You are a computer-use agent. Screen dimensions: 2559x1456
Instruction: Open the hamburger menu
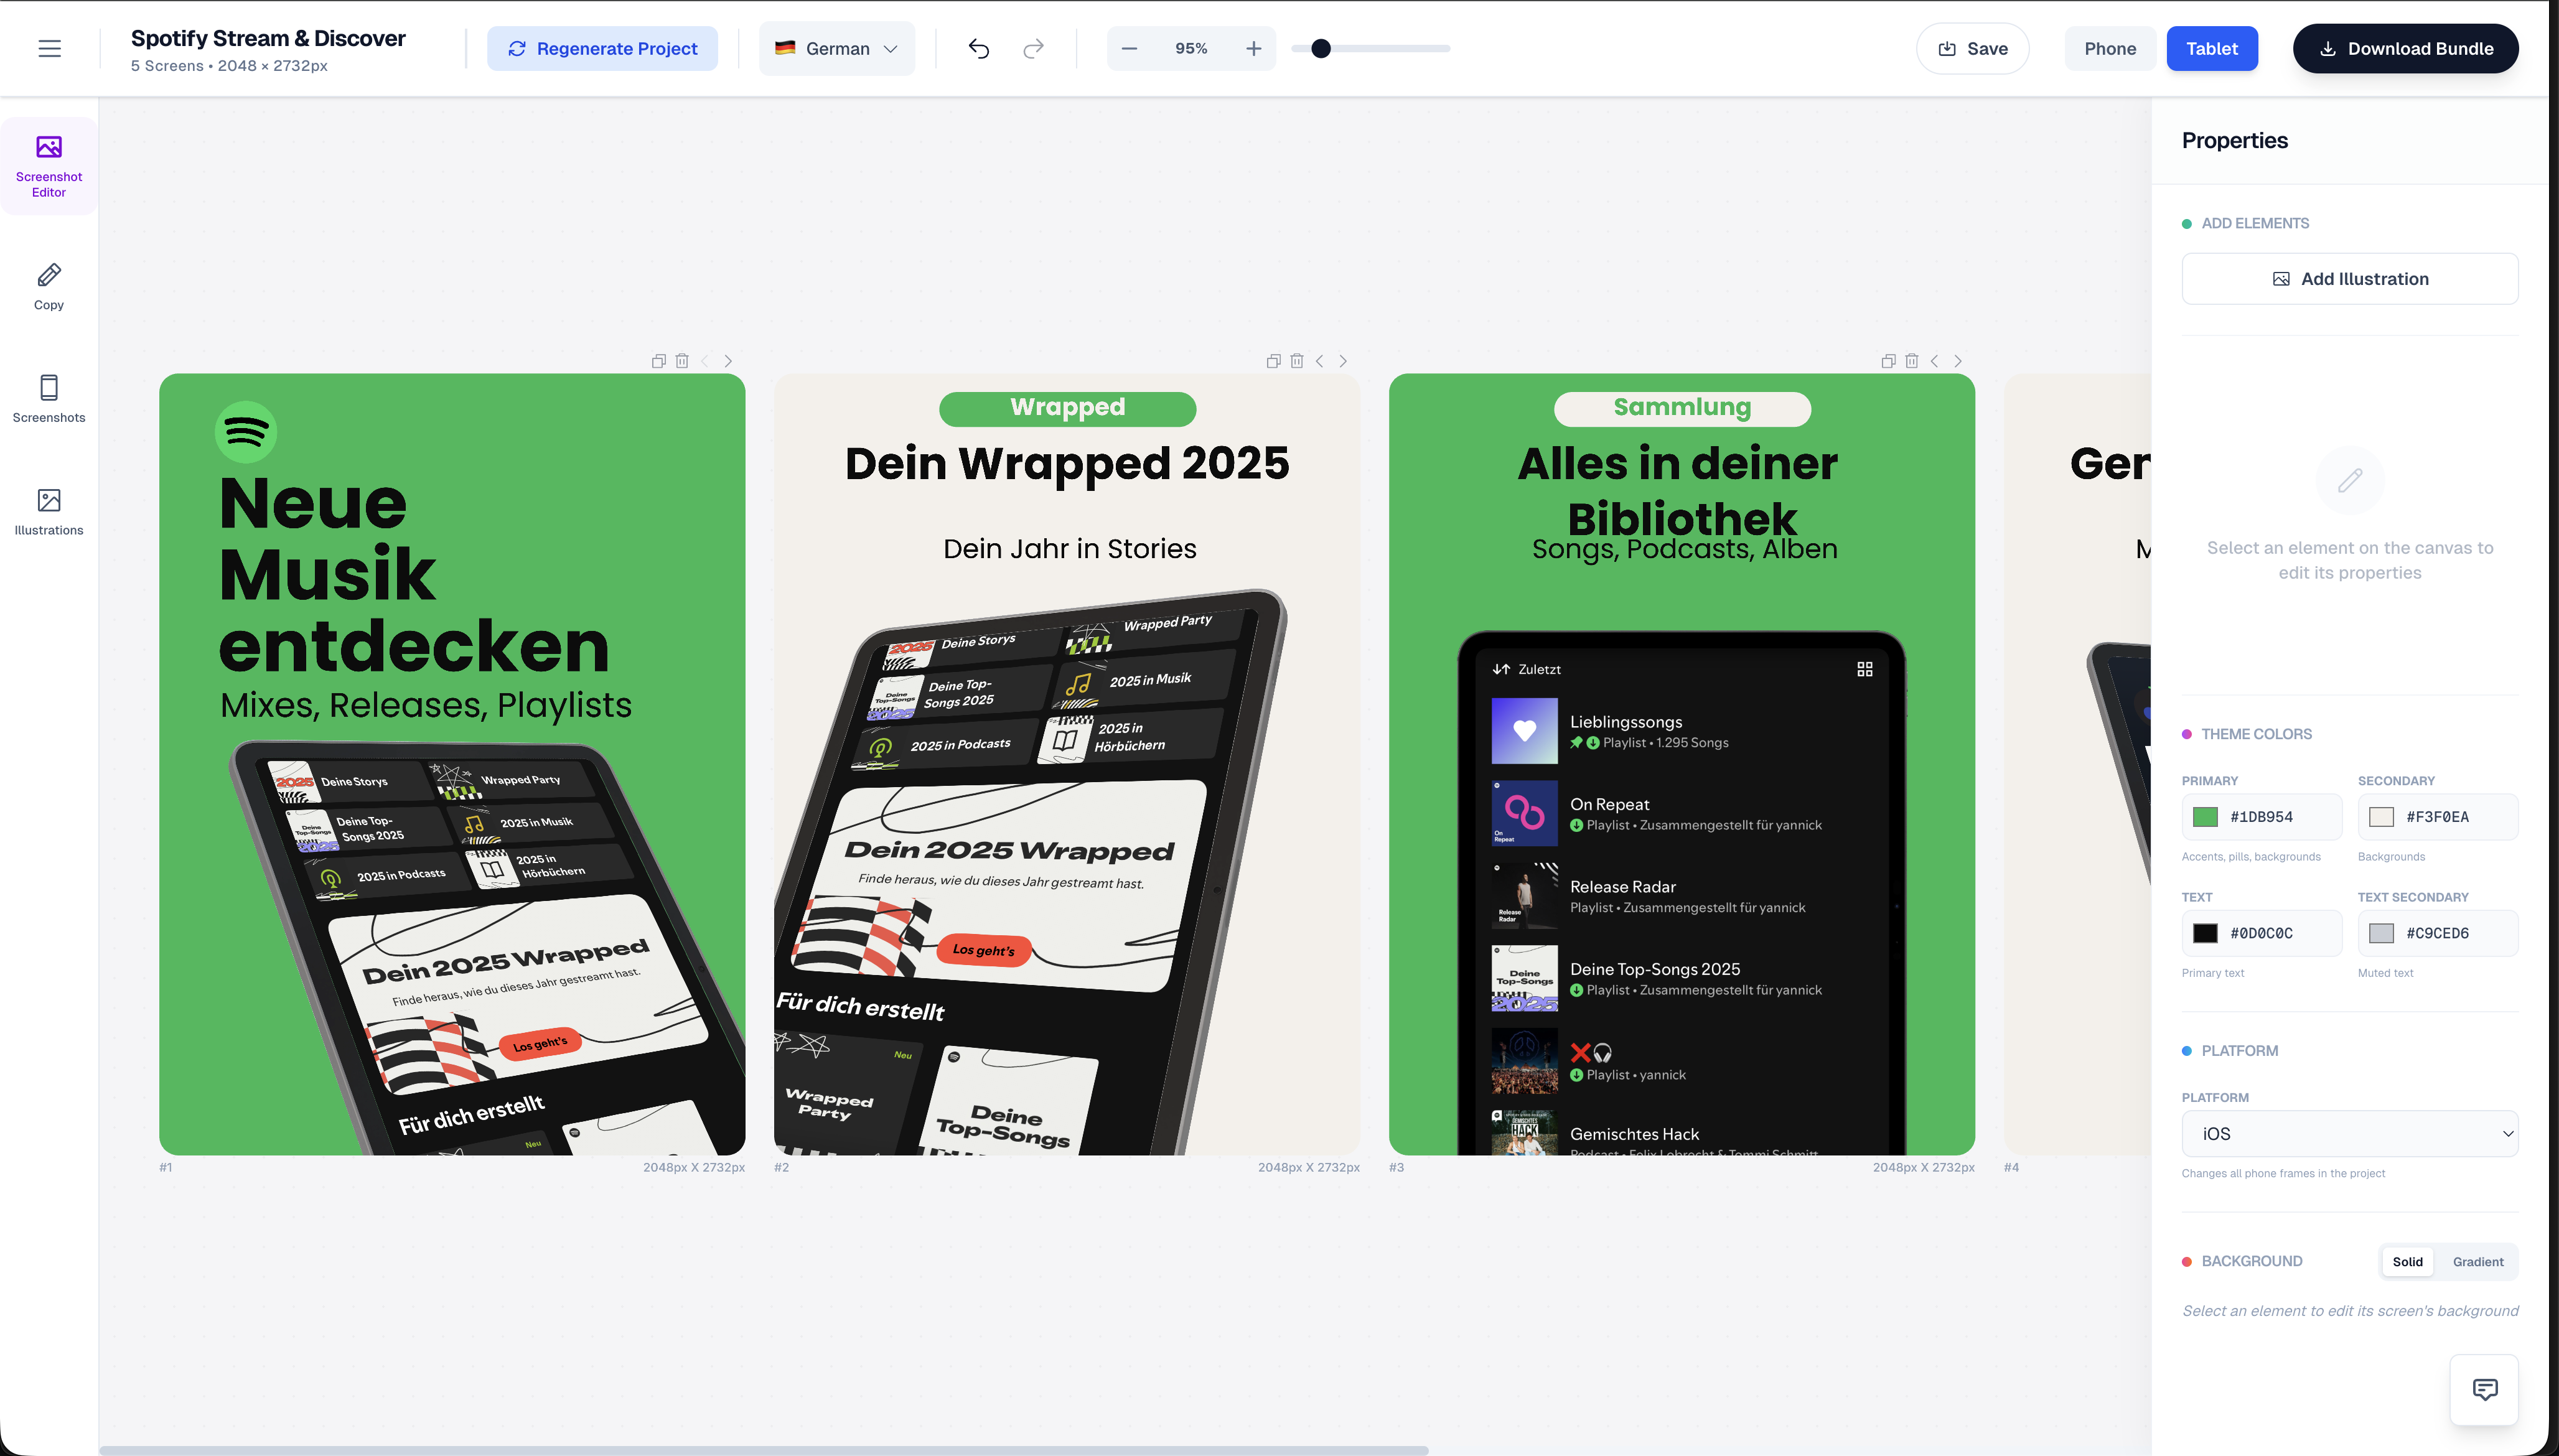(x=49, y=48)
